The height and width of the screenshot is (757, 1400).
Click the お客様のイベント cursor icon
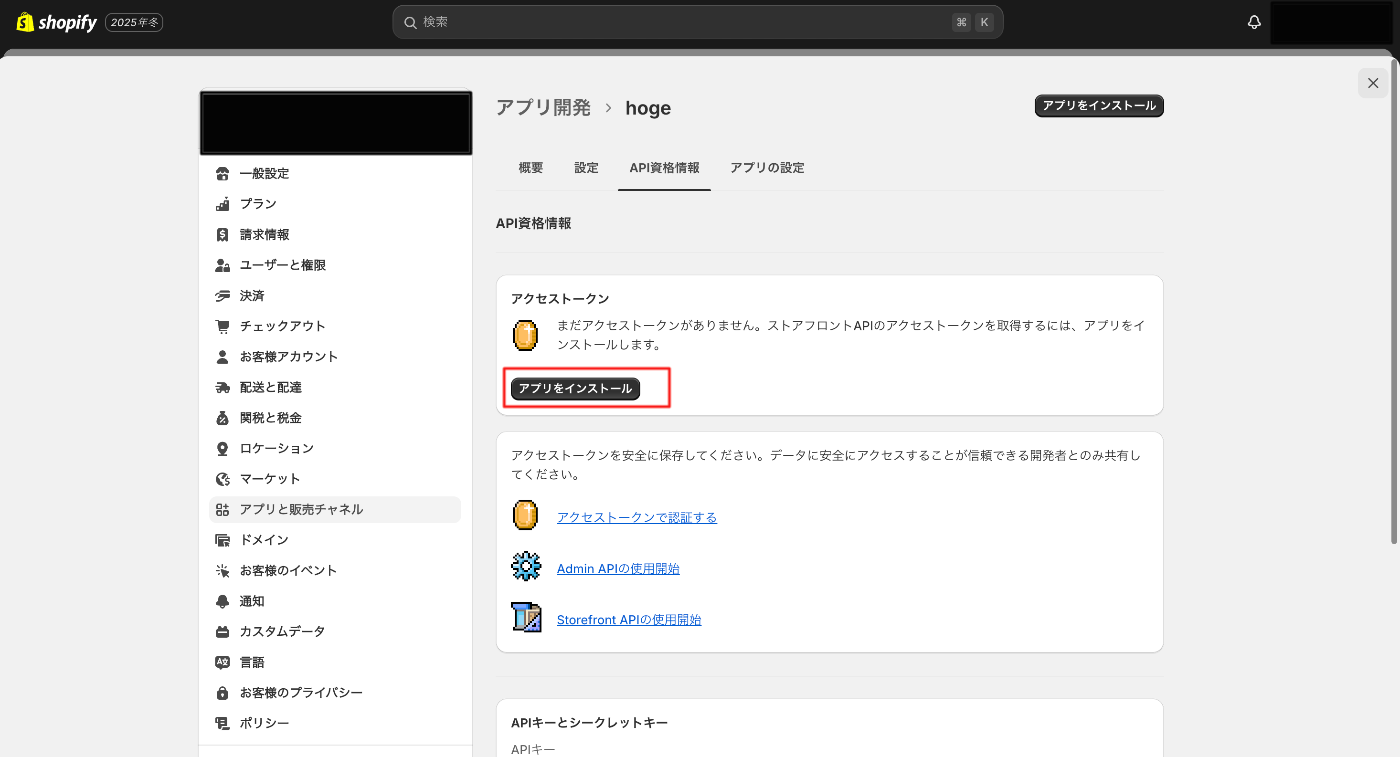tap(223, 571)
